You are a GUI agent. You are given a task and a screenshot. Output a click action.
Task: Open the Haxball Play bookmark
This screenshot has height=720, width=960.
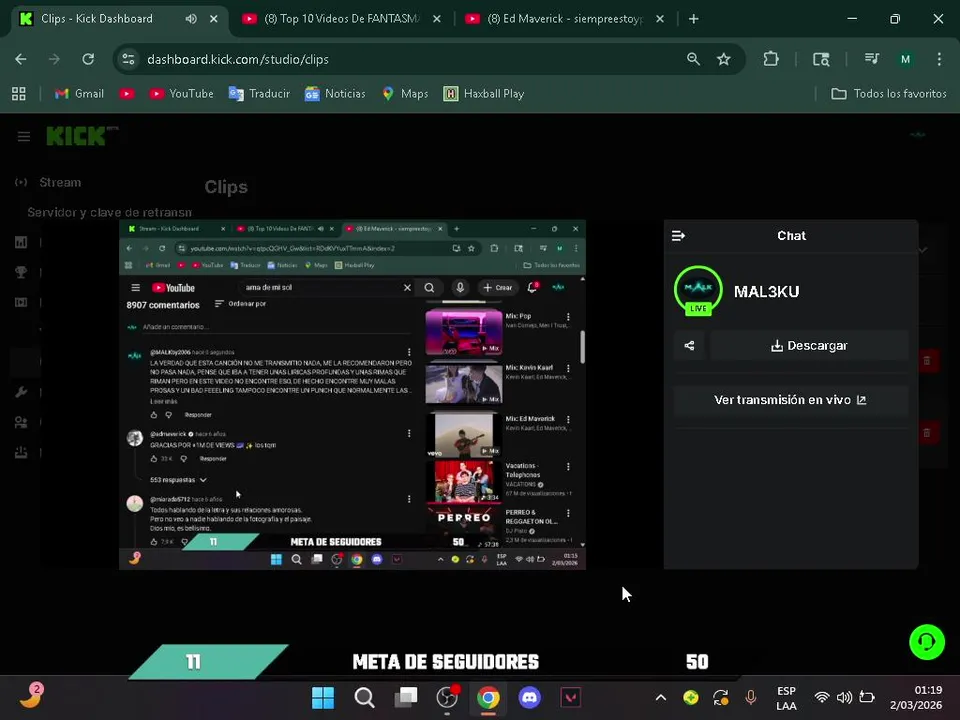click(x=484, y=94)
